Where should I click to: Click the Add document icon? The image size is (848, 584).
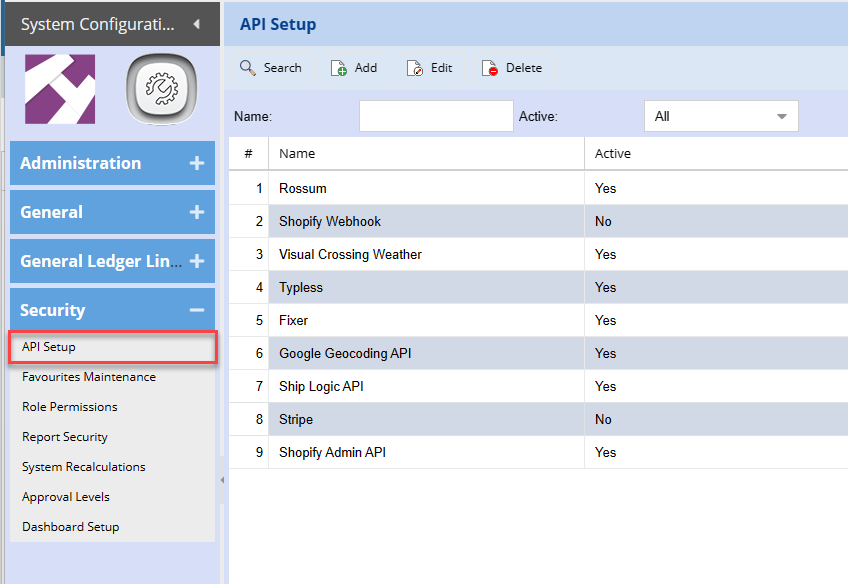339,68
